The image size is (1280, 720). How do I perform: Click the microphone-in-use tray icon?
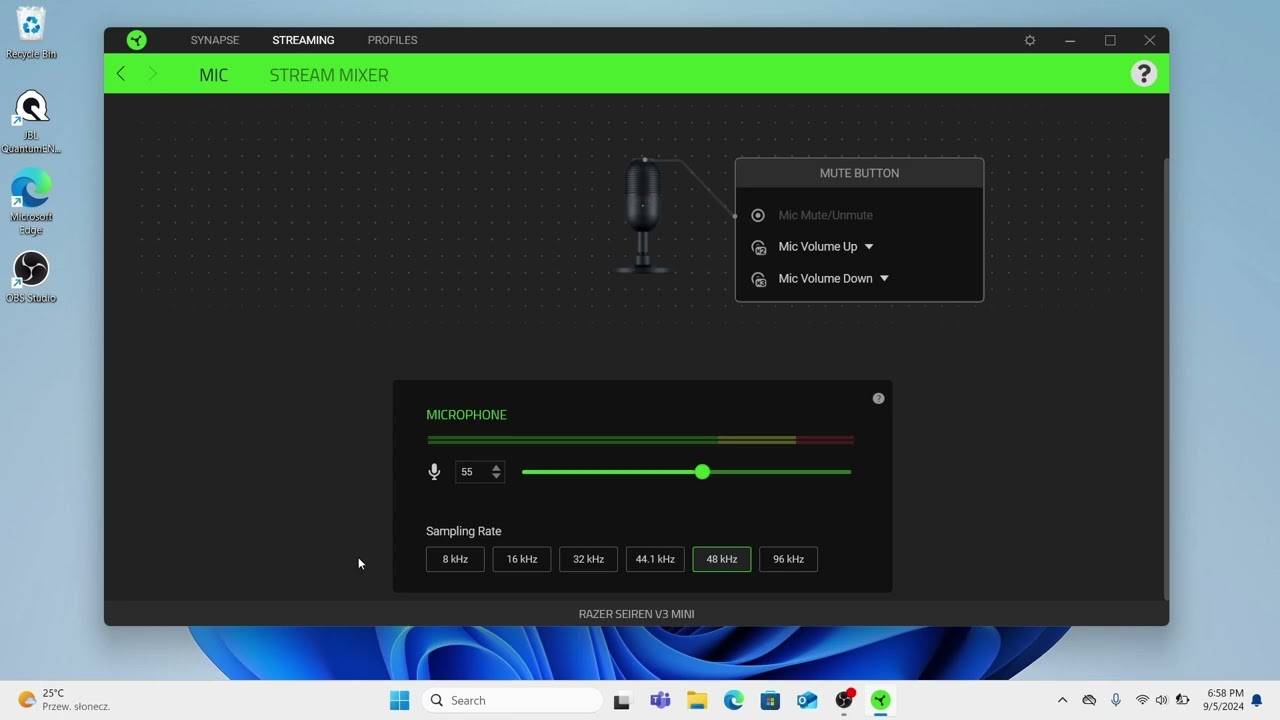(x=1116, y=700)
